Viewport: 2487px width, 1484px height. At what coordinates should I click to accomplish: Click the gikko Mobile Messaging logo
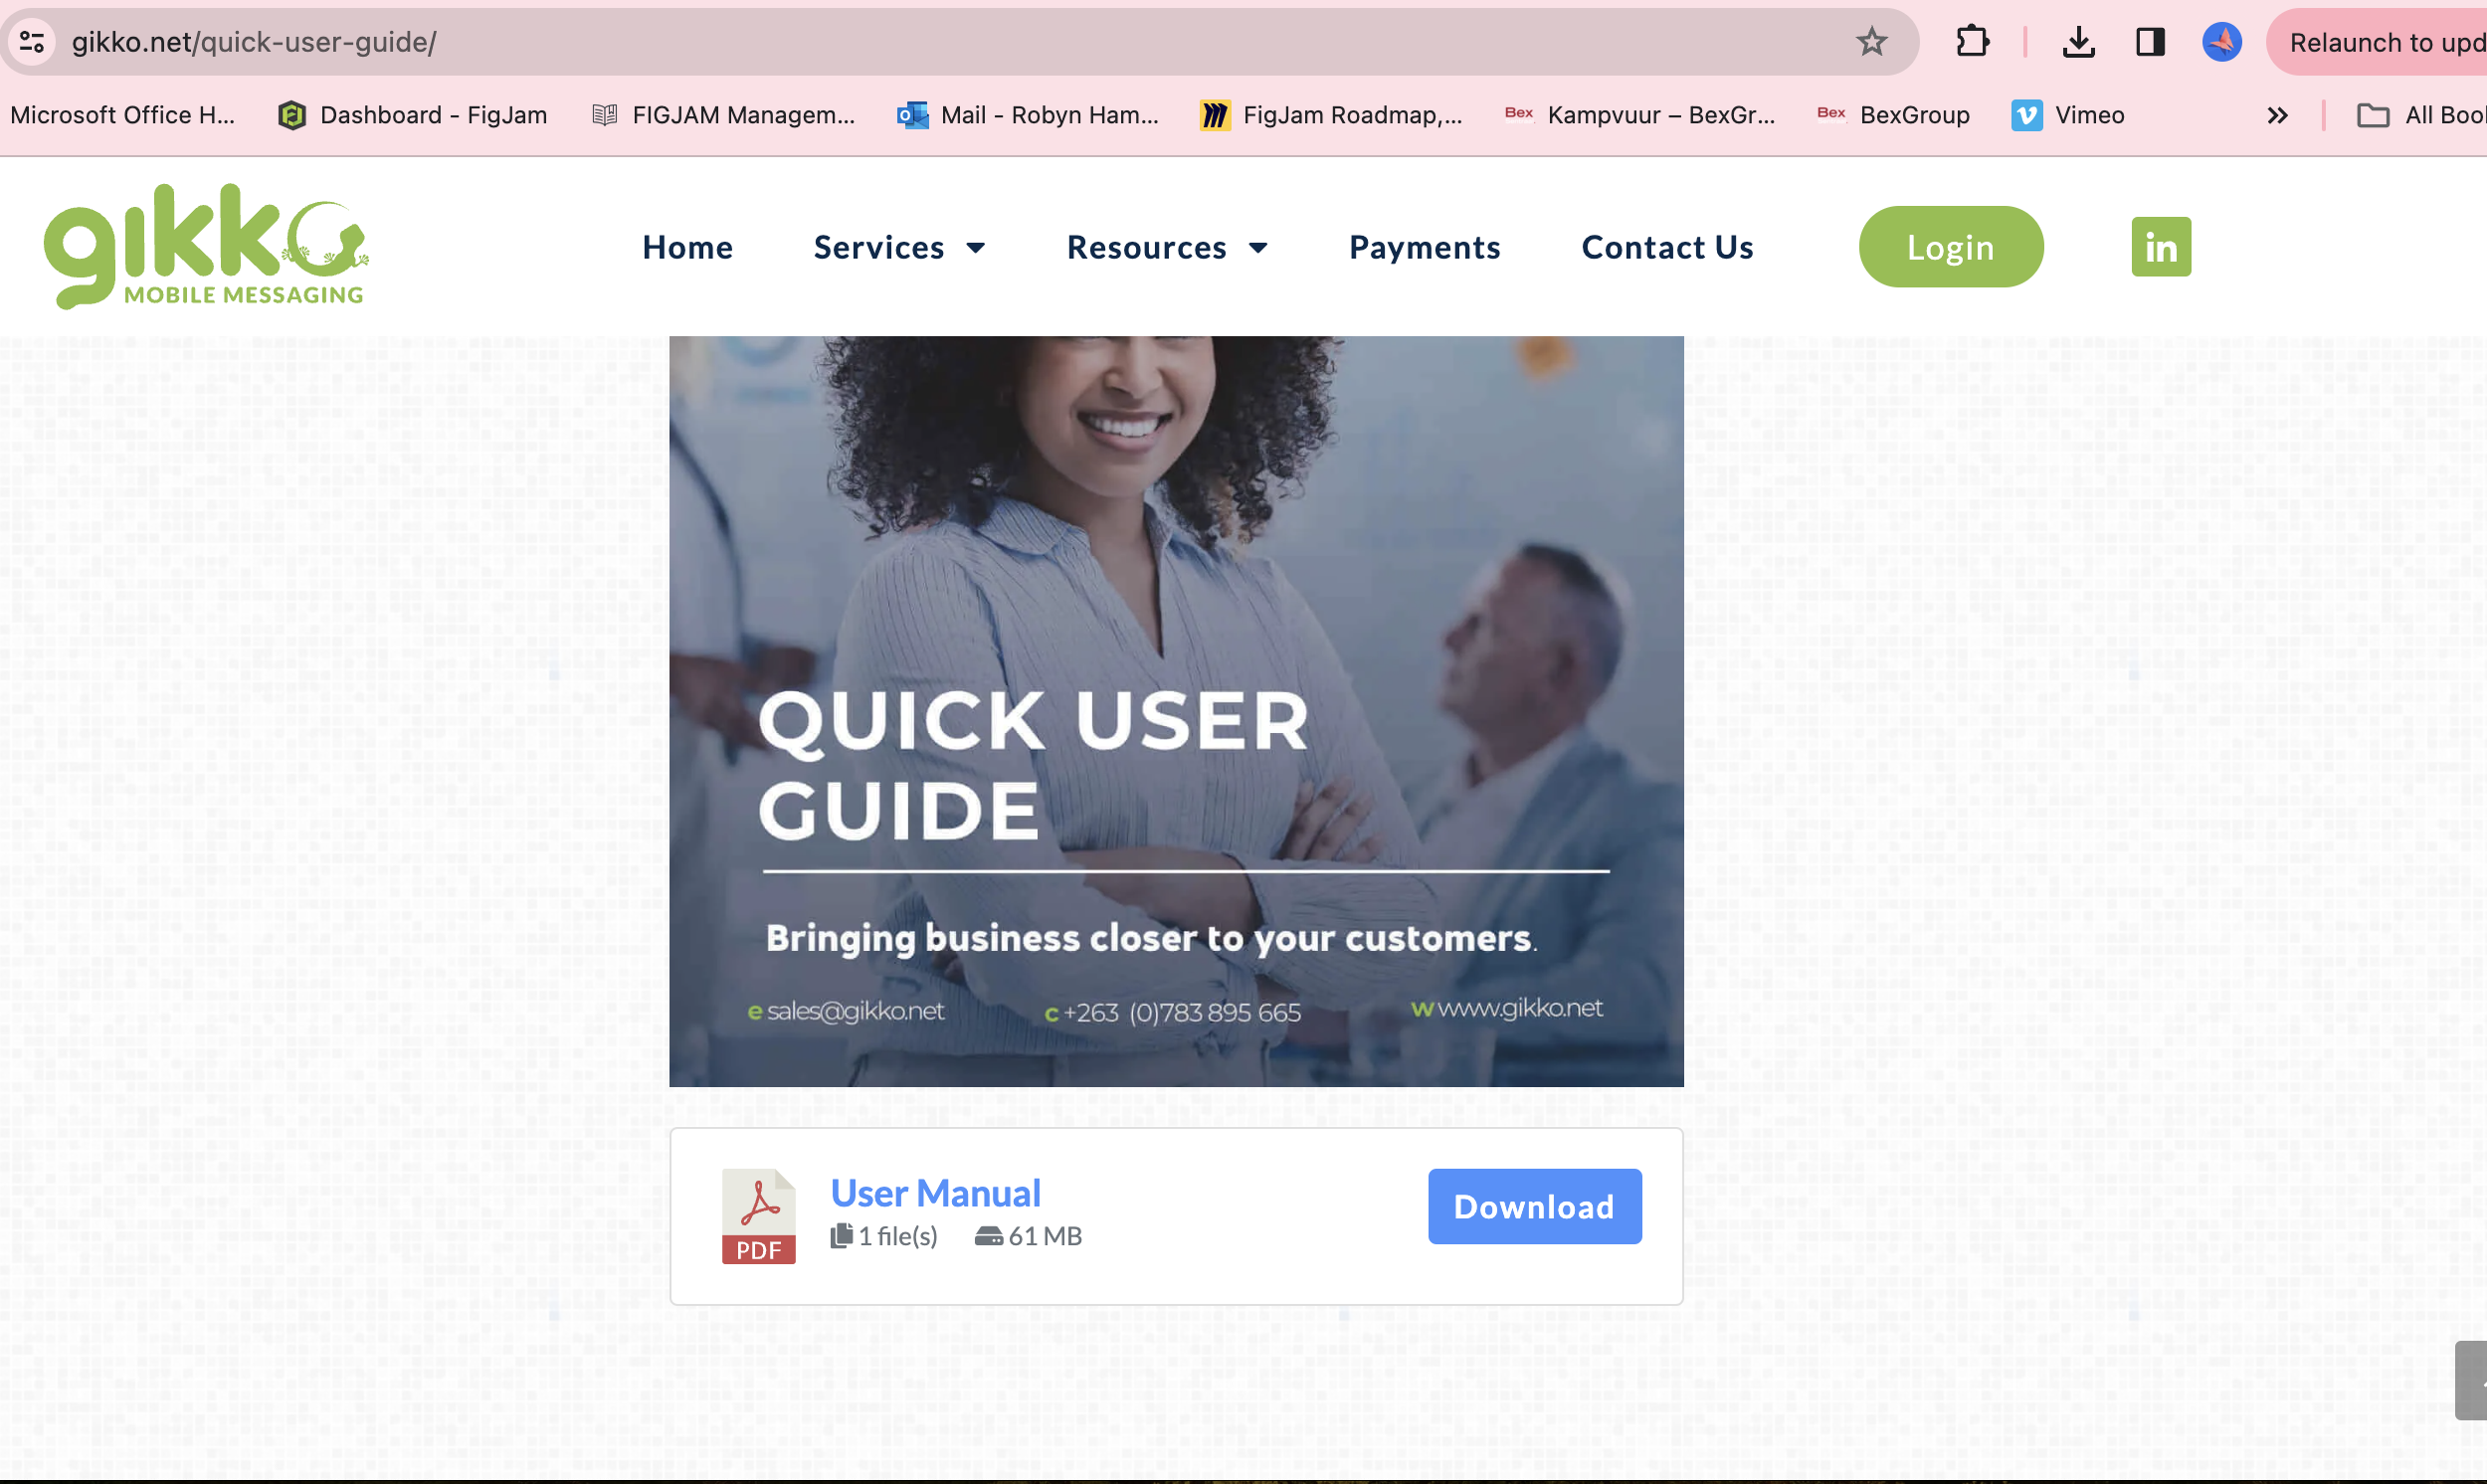pos(206,247)
